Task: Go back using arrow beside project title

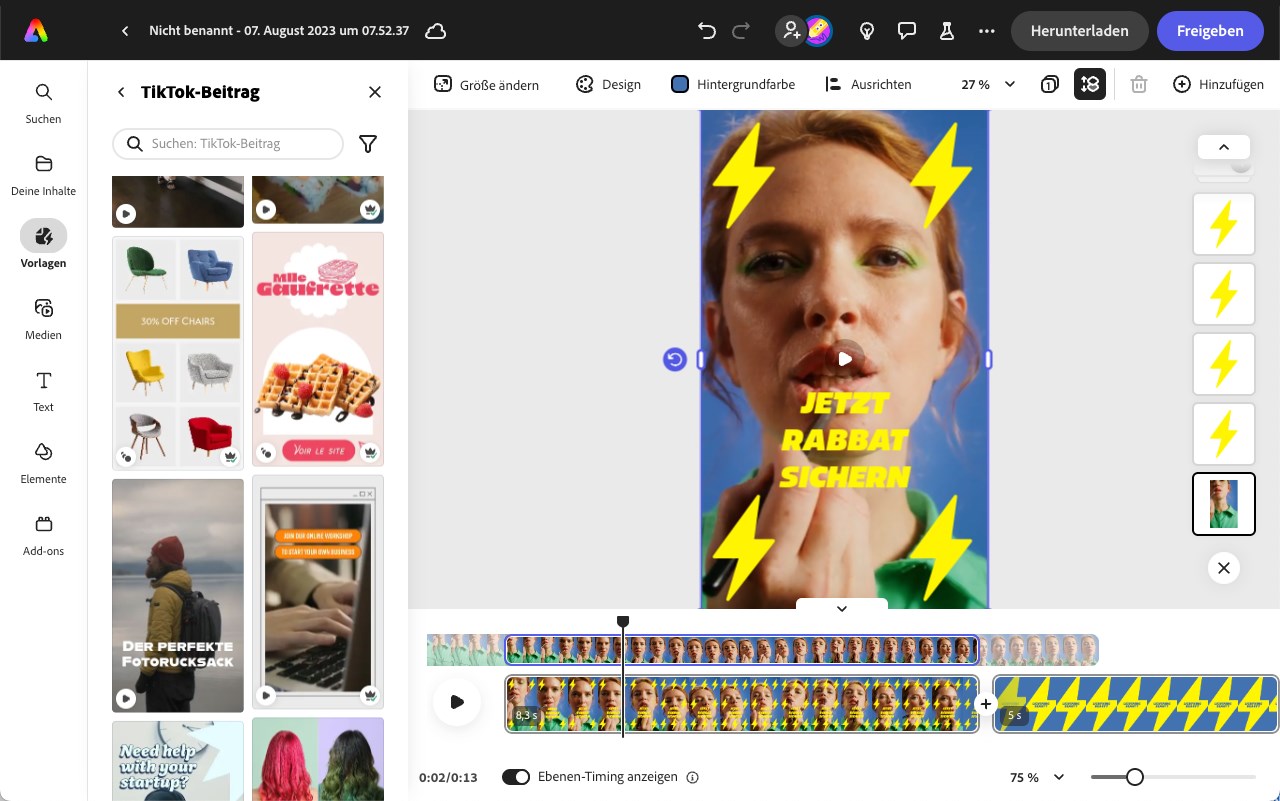Action: 125,31
